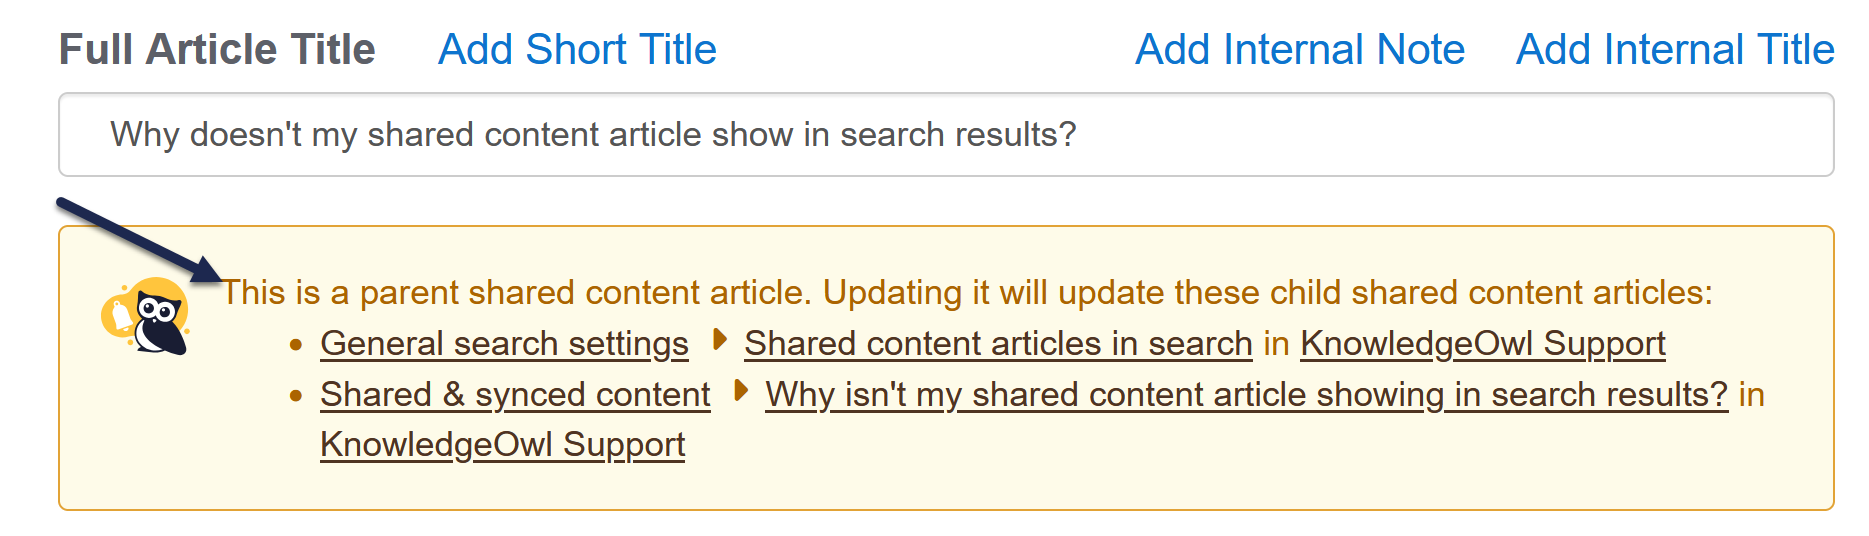This screenshot has height=536, width=1869.
Task: Click the parent shared content article notice text
Action: [x=966, y=293]
